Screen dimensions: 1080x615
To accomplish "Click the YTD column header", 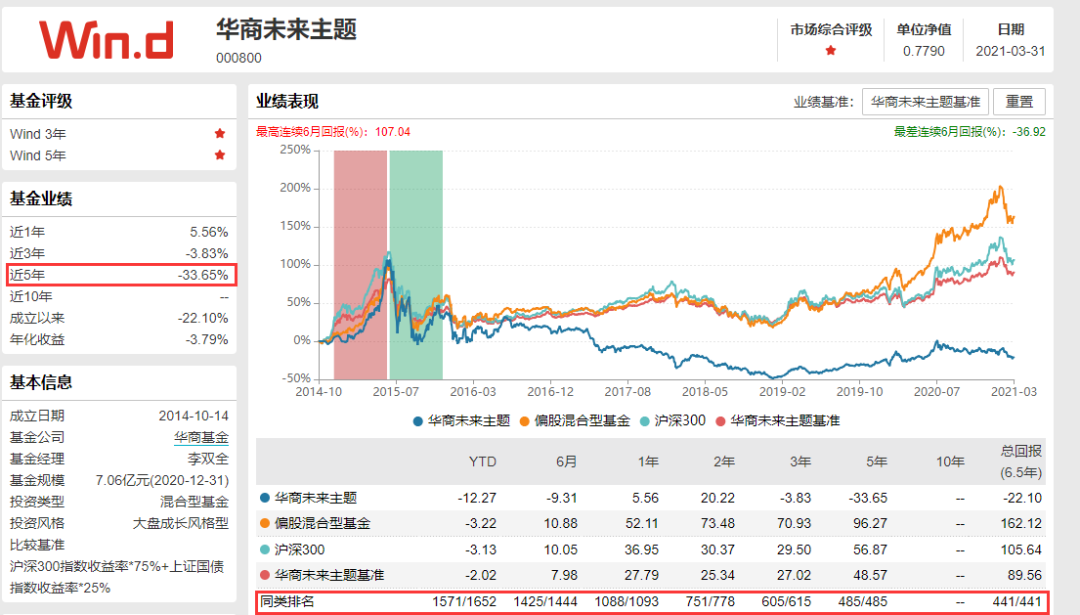I will [482, 461].
